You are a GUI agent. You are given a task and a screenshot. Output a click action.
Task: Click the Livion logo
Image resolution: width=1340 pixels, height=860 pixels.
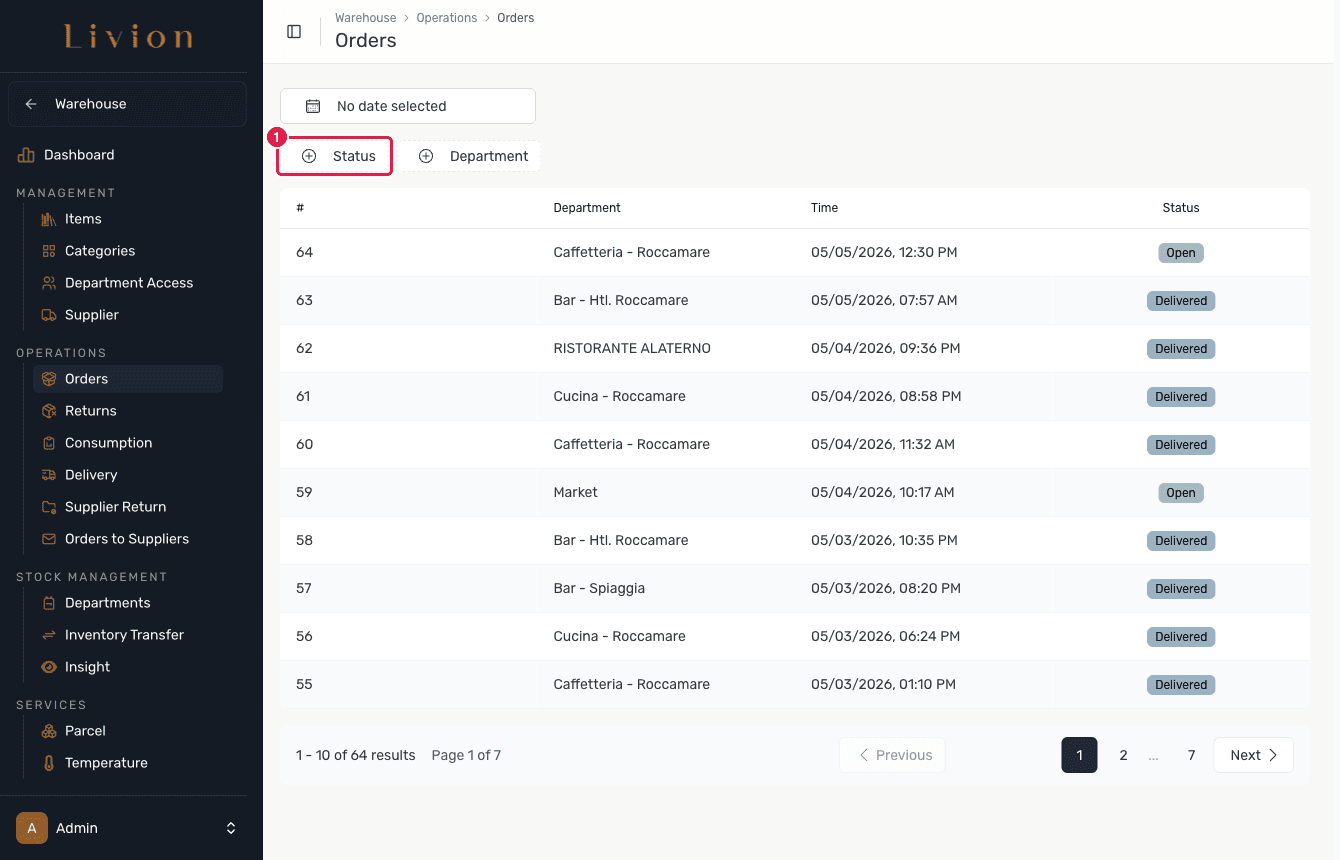pyautogui.click(x=129, y=37)
